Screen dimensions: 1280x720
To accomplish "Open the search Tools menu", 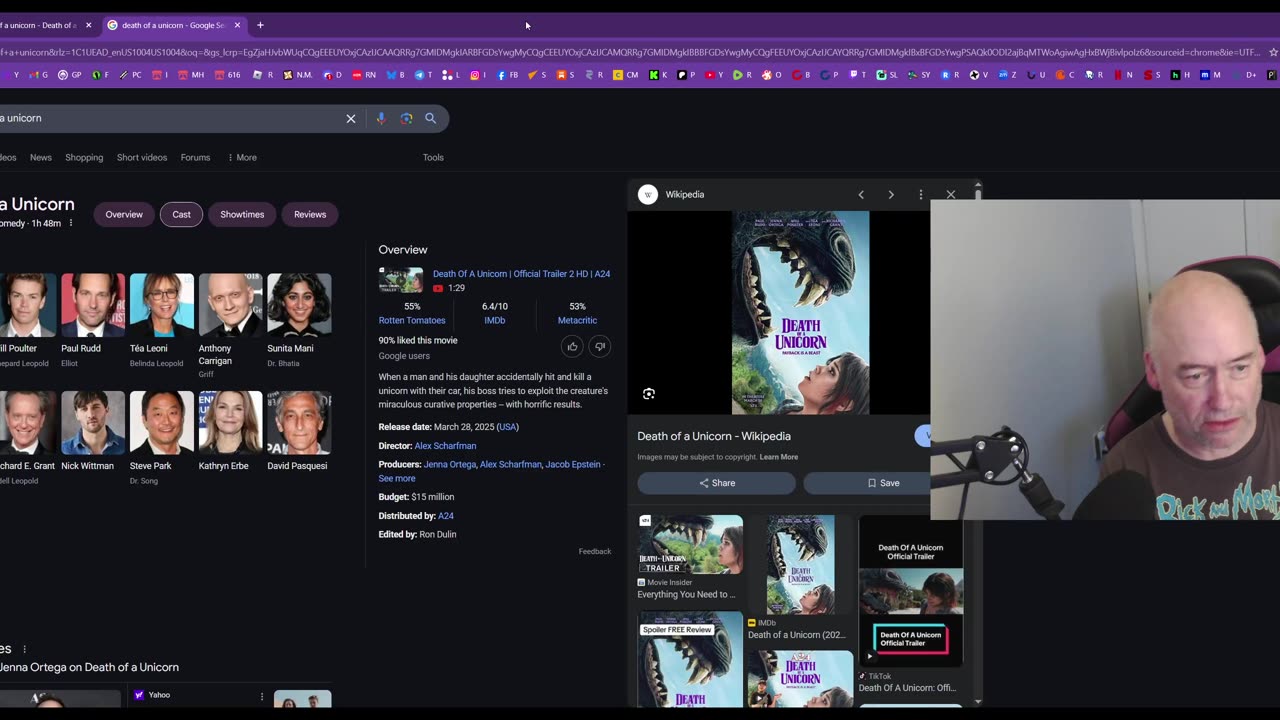I will (x=433, y=157).
